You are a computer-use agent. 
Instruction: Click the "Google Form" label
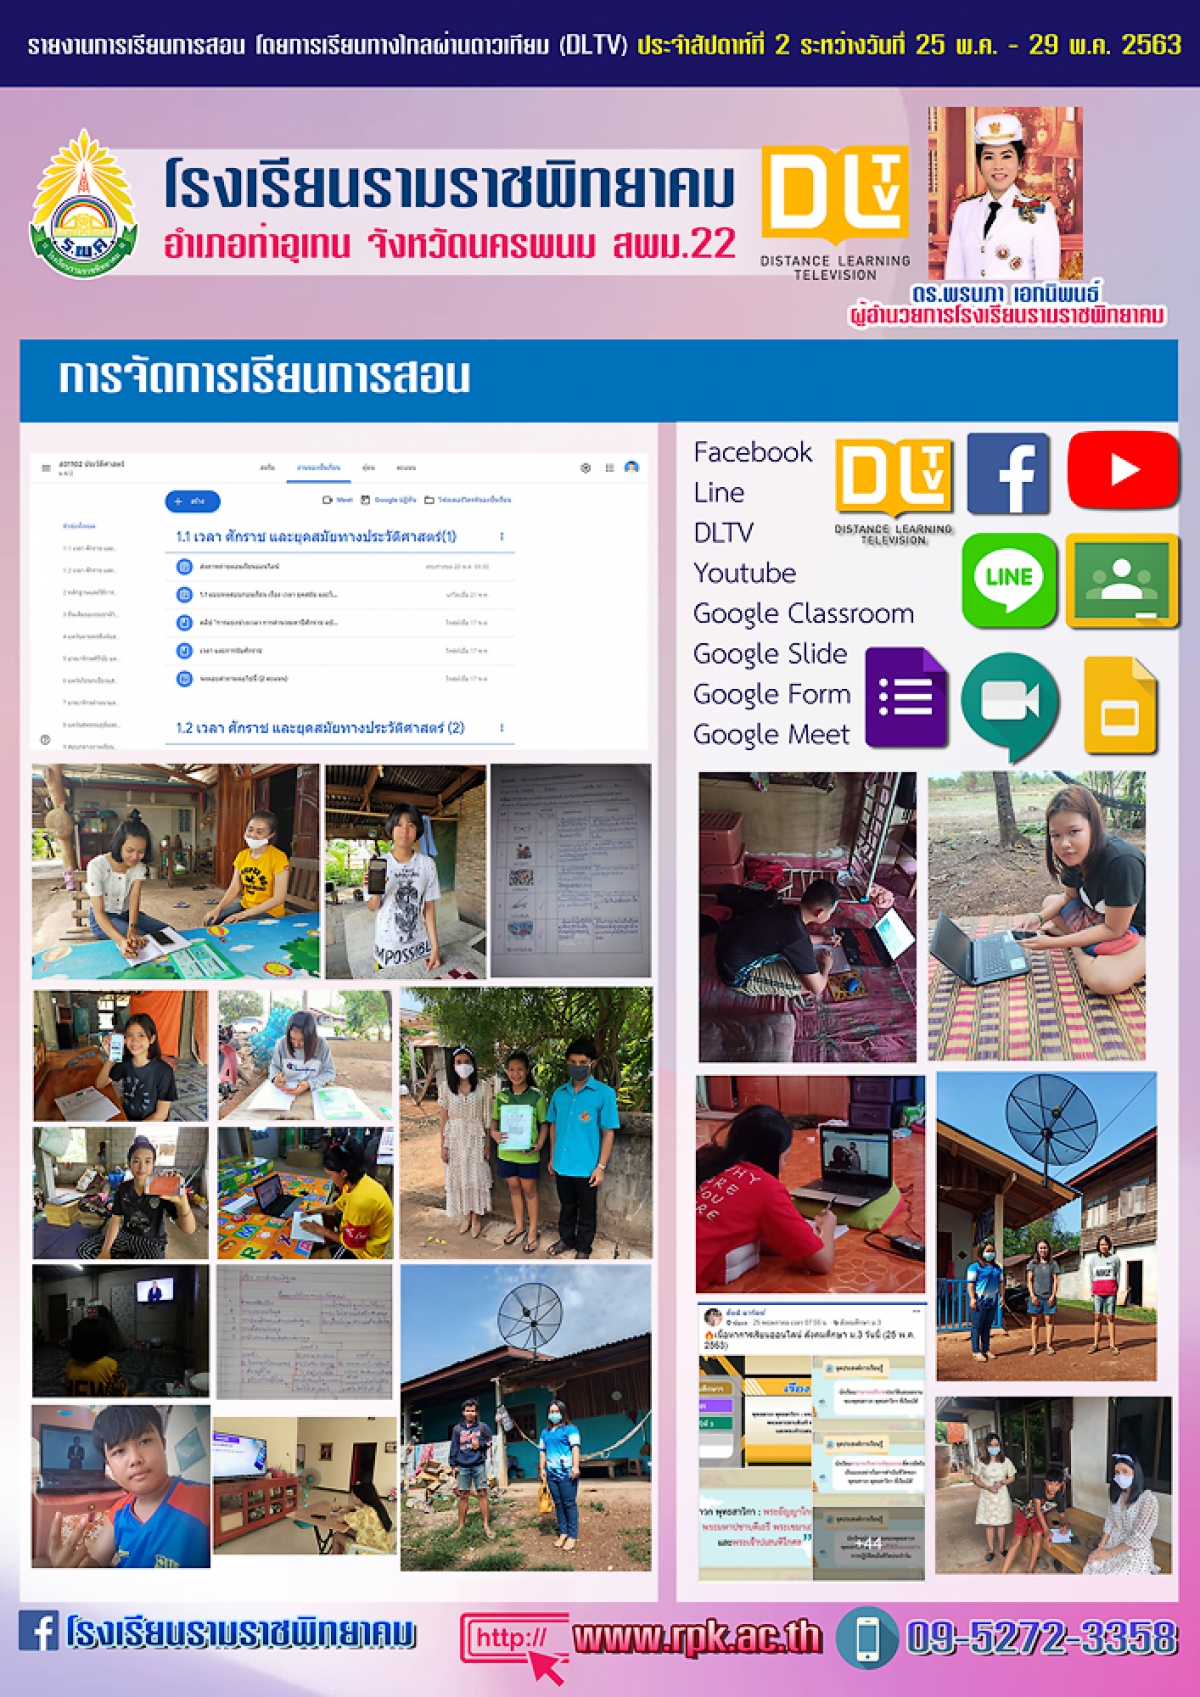[772, 694]
